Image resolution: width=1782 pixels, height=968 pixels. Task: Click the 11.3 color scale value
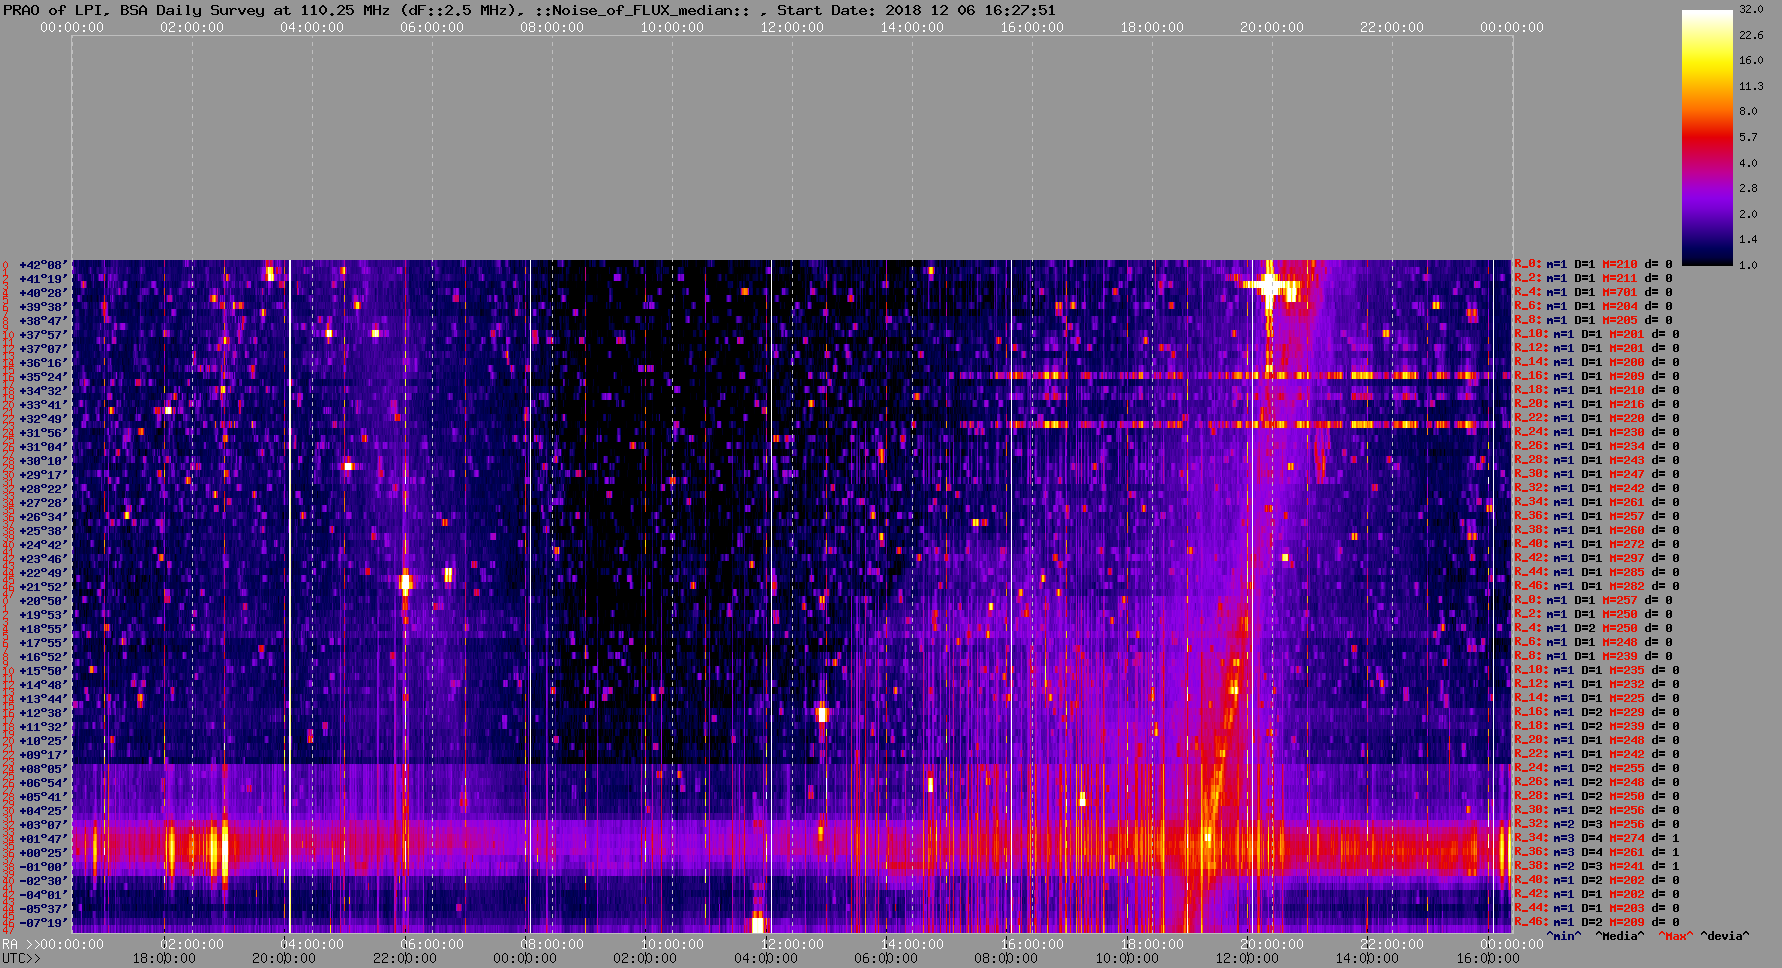tap(1751, 86)
